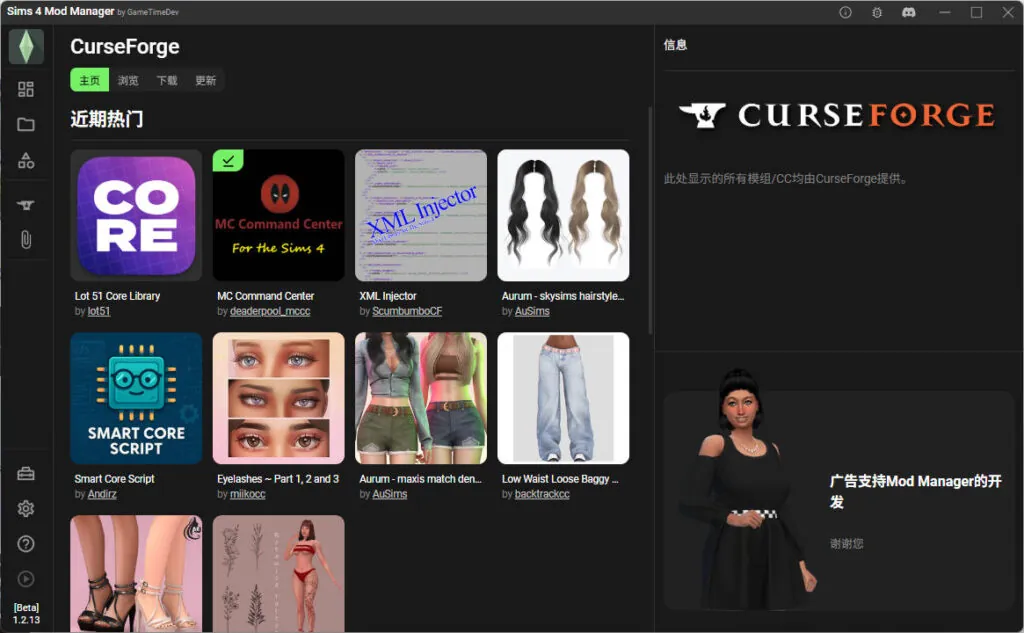Click the CurseForge logo banner in info panel

pyautogui.click(x=837, y=116)
